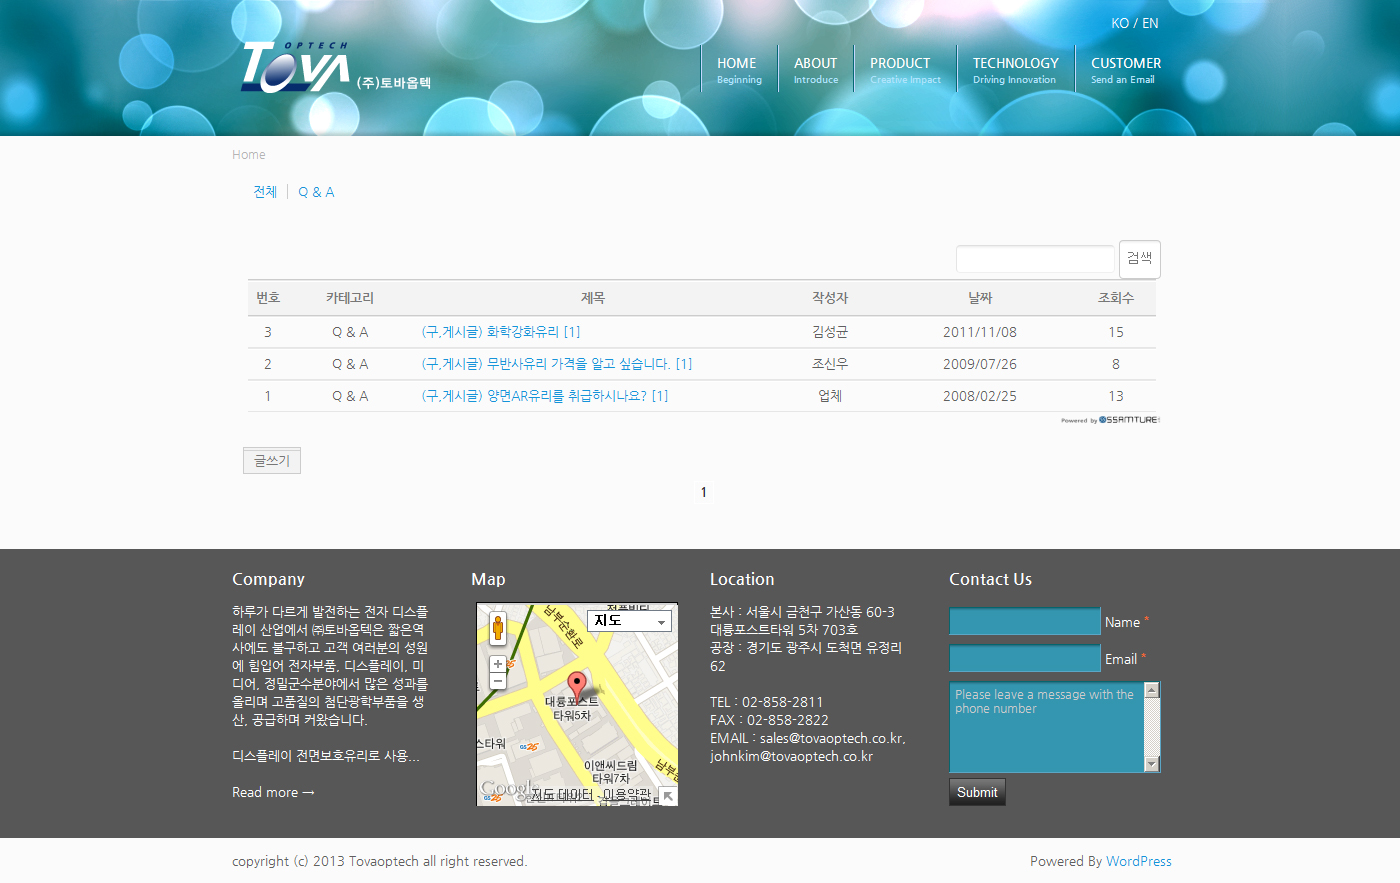Switch language to EN
Image resolution: width=1400 pixels, height=883 pixels.
(1150, 23)
